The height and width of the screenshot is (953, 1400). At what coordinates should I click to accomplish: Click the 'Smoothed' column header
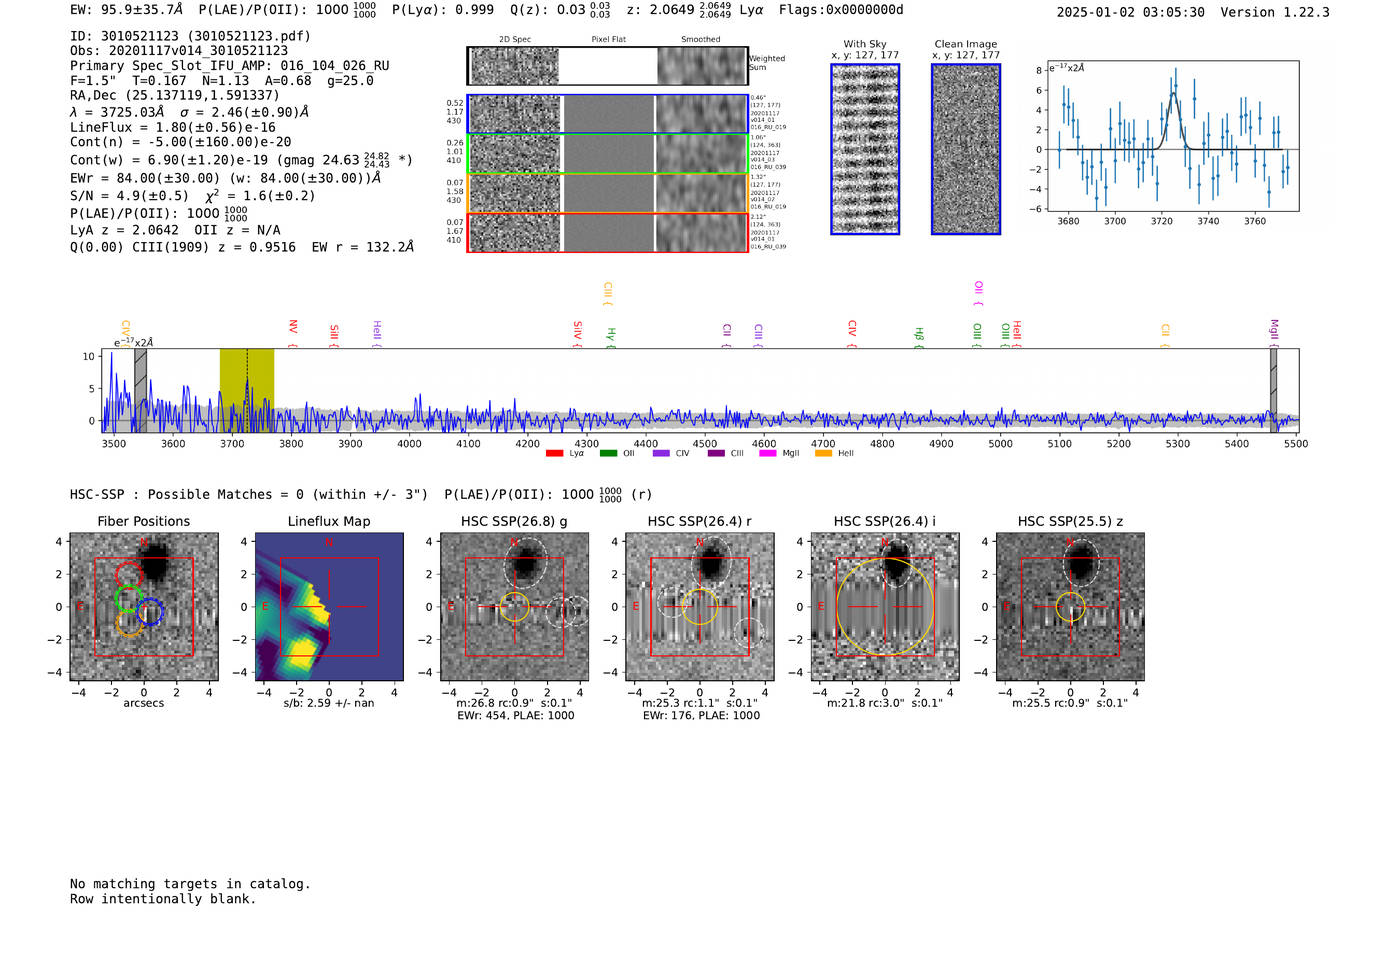(x=700, y=40)
